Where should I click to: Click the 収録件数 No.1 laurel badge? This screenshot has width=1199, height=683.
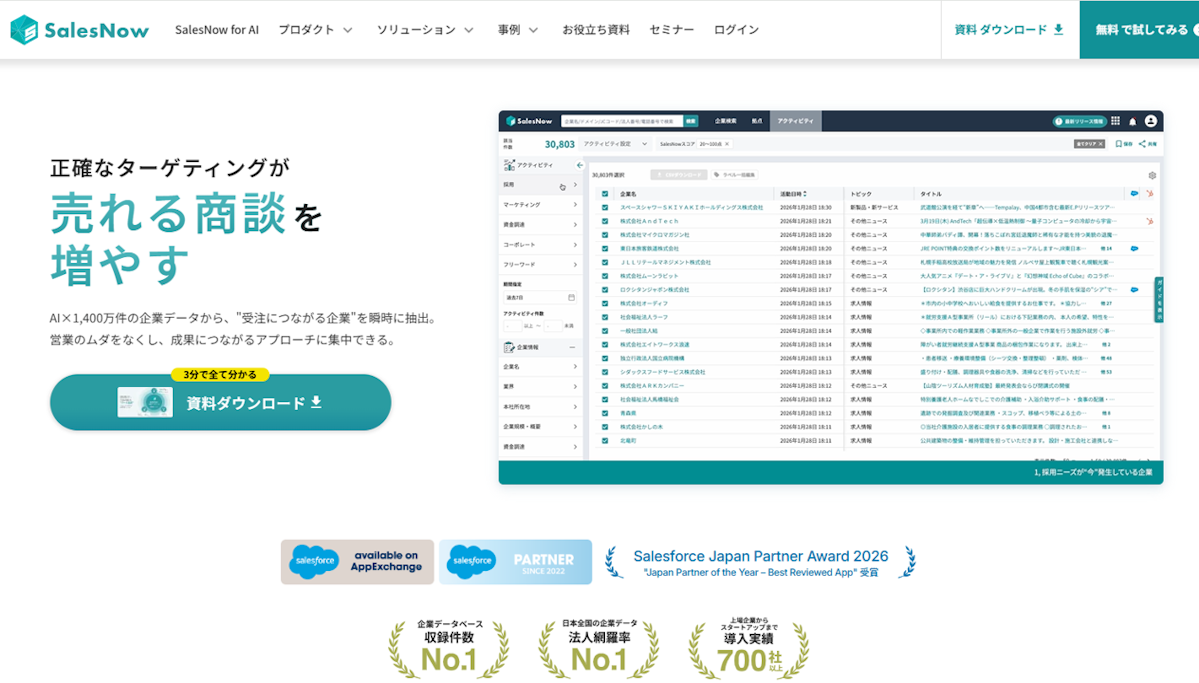click(x=449, y=649)
